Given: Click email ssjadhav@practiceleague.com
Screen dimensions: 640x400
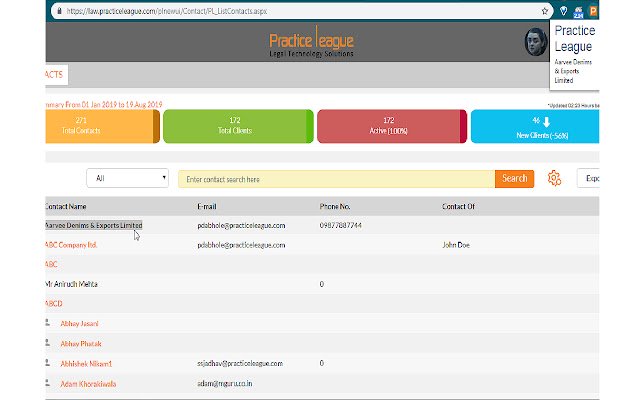Looking at the screenshot, I should 240,363.
